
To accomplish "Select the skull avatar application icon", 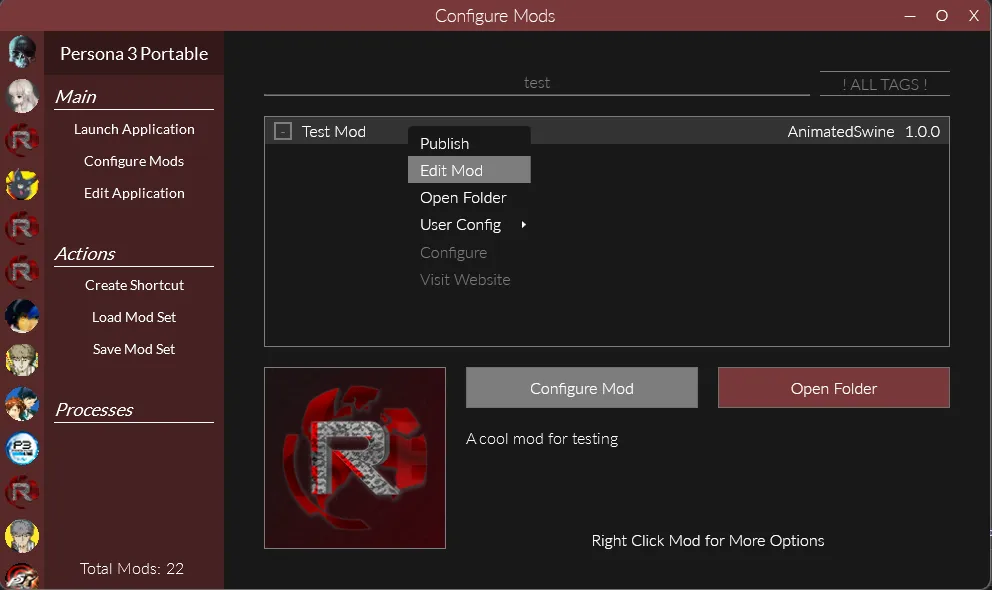I will click(22, 51).
